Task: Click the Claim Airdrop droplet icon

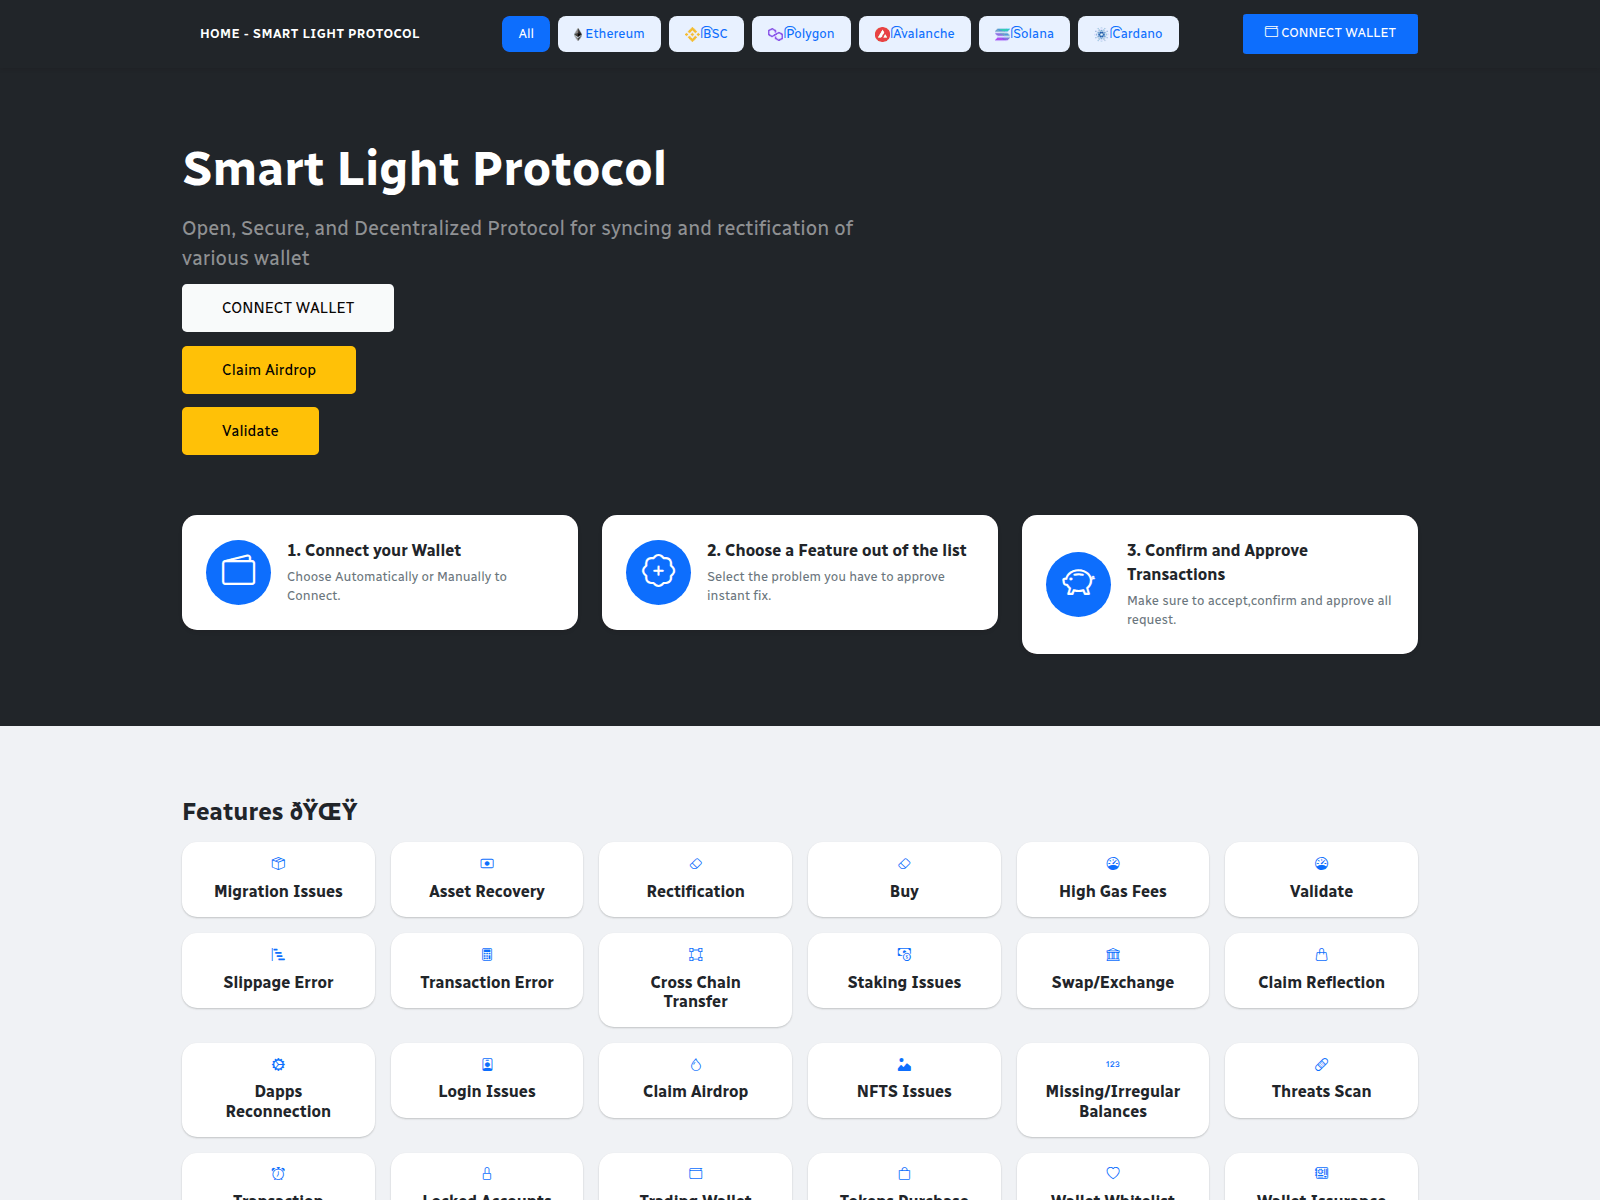Action: [696, 1064]
